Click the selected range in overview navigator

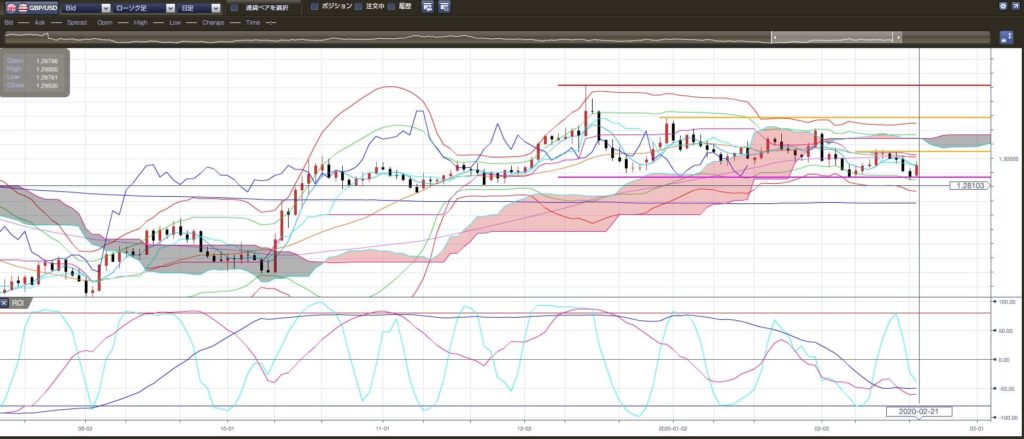837,37
